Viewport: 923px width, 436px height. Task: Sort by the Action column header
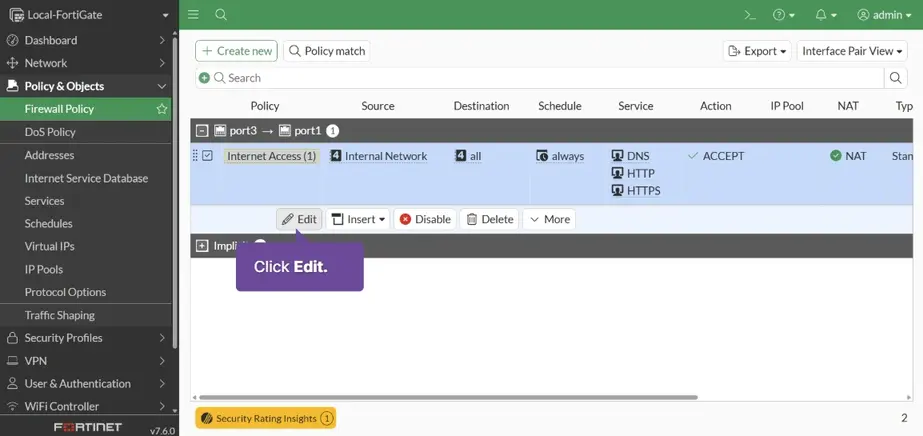pos(716,106)
